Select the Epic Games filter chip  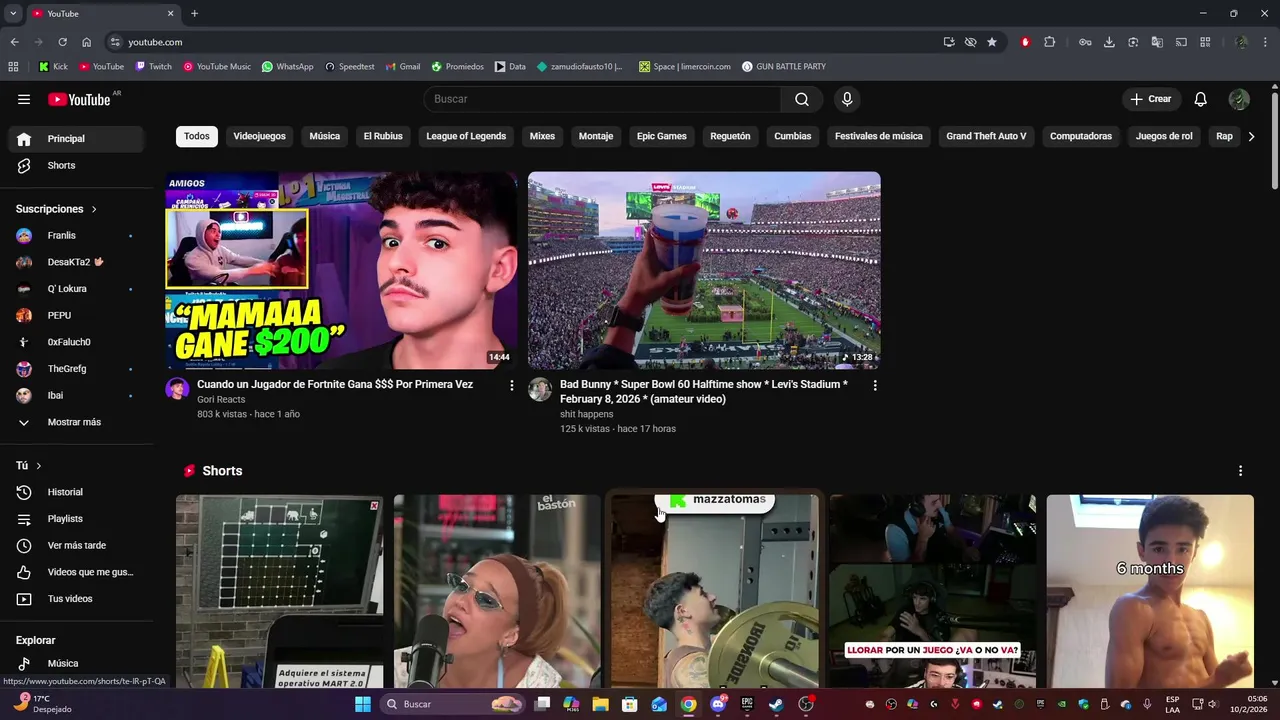point(662,136)
